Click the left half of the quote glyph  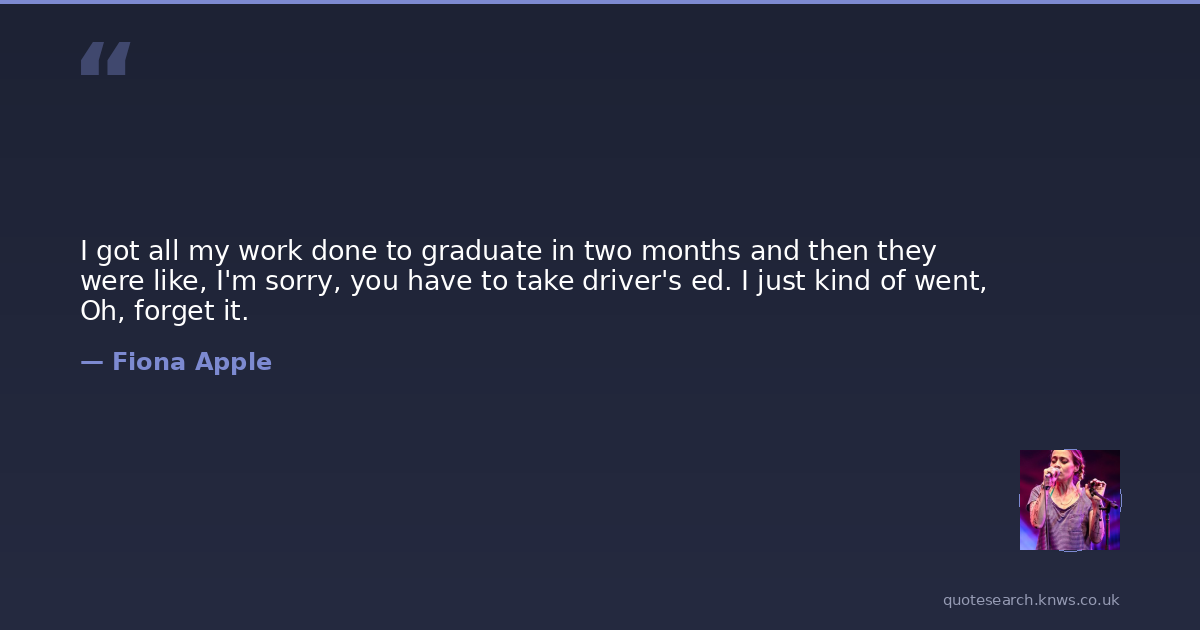point(93,58)
